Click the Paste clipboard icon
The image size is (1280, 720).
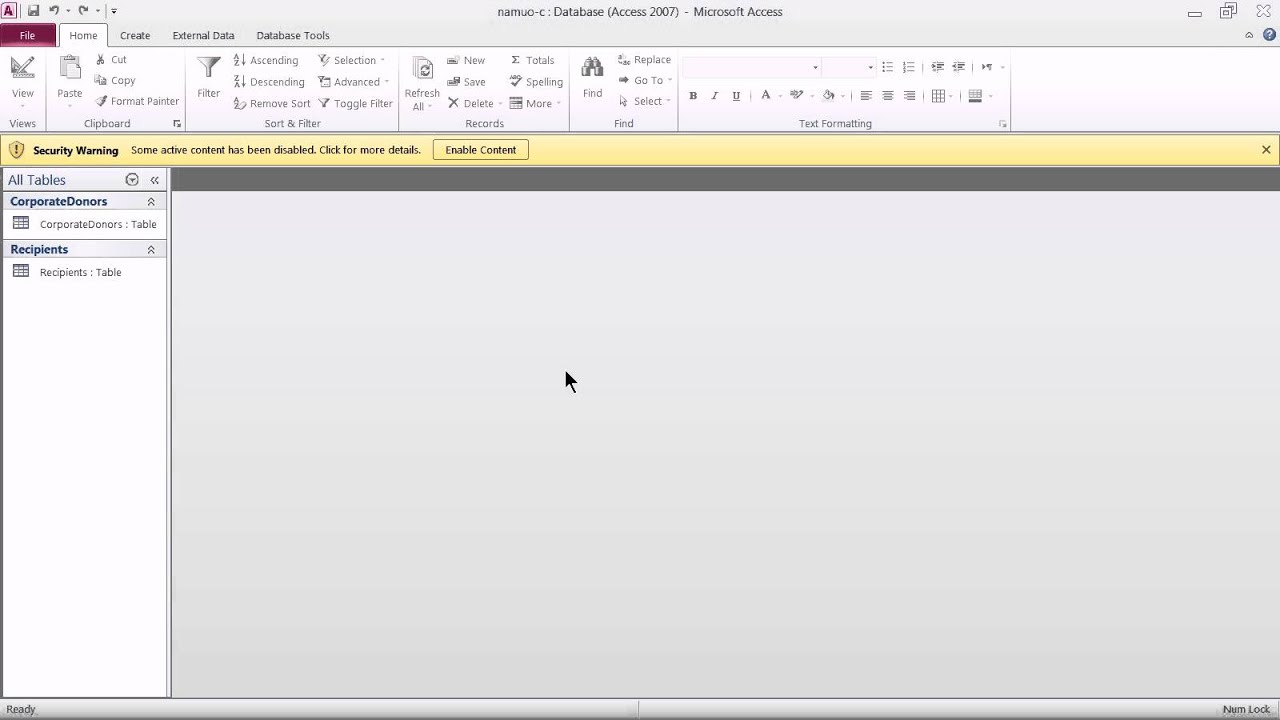click(70, 68)
